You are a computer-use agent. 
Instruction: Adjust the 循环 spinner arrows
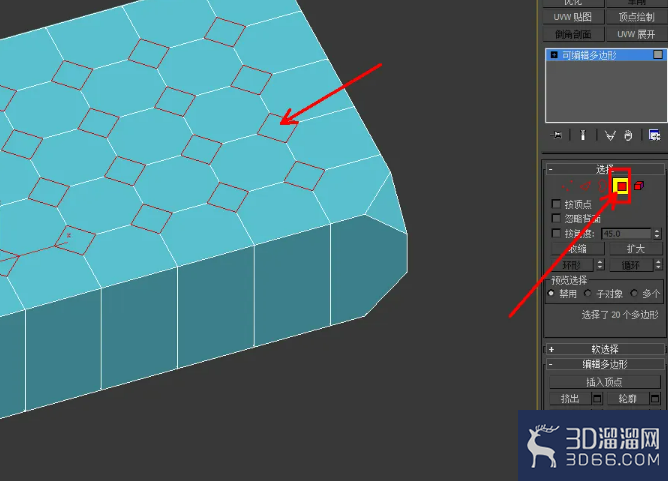tap(658, 265)
